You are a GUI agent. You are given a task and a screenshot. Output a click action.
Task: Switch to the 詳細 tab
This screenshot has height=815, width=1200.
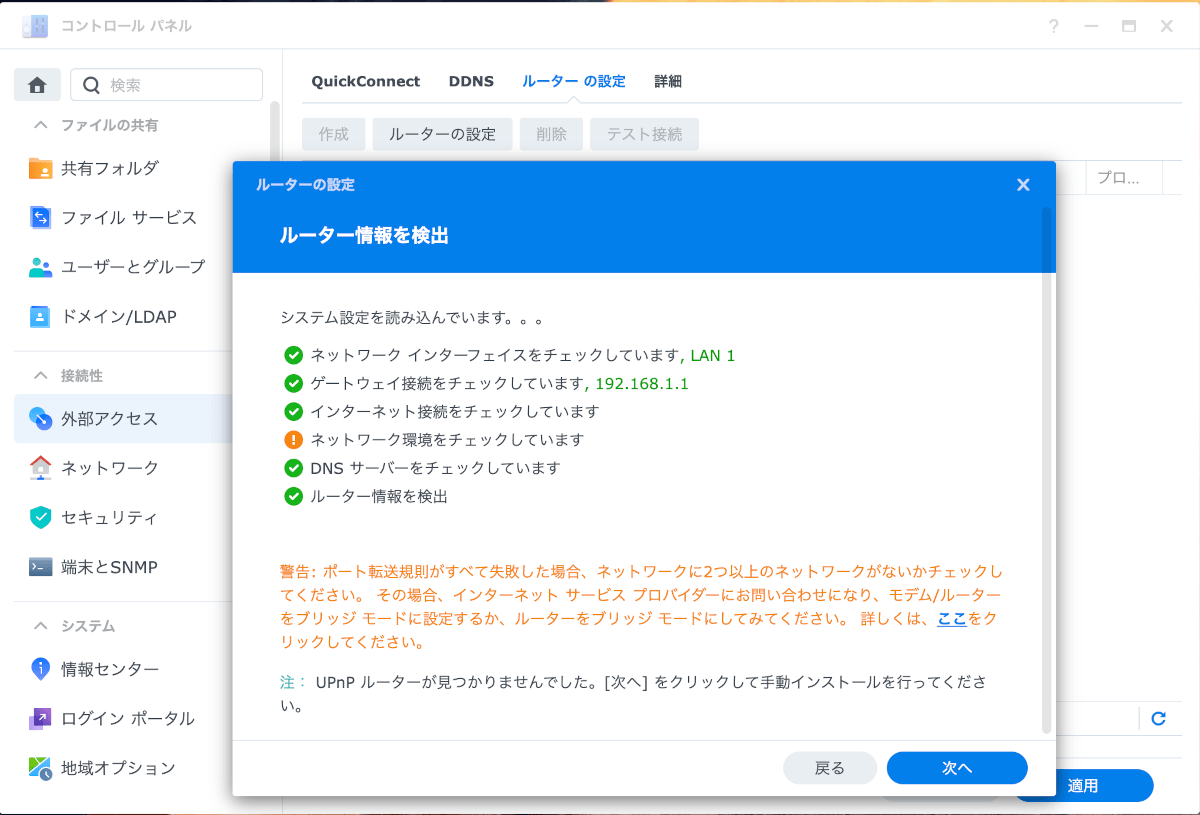point(668,81)
